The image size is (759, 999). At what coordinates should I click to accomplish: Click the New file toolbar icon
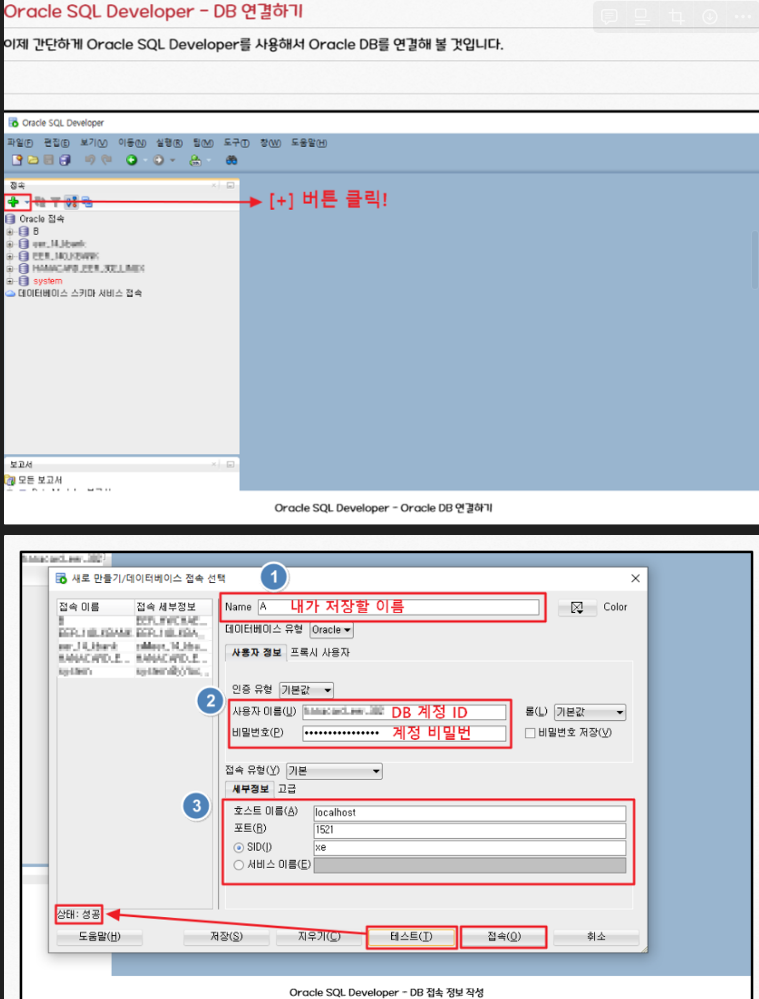(17, 160)
